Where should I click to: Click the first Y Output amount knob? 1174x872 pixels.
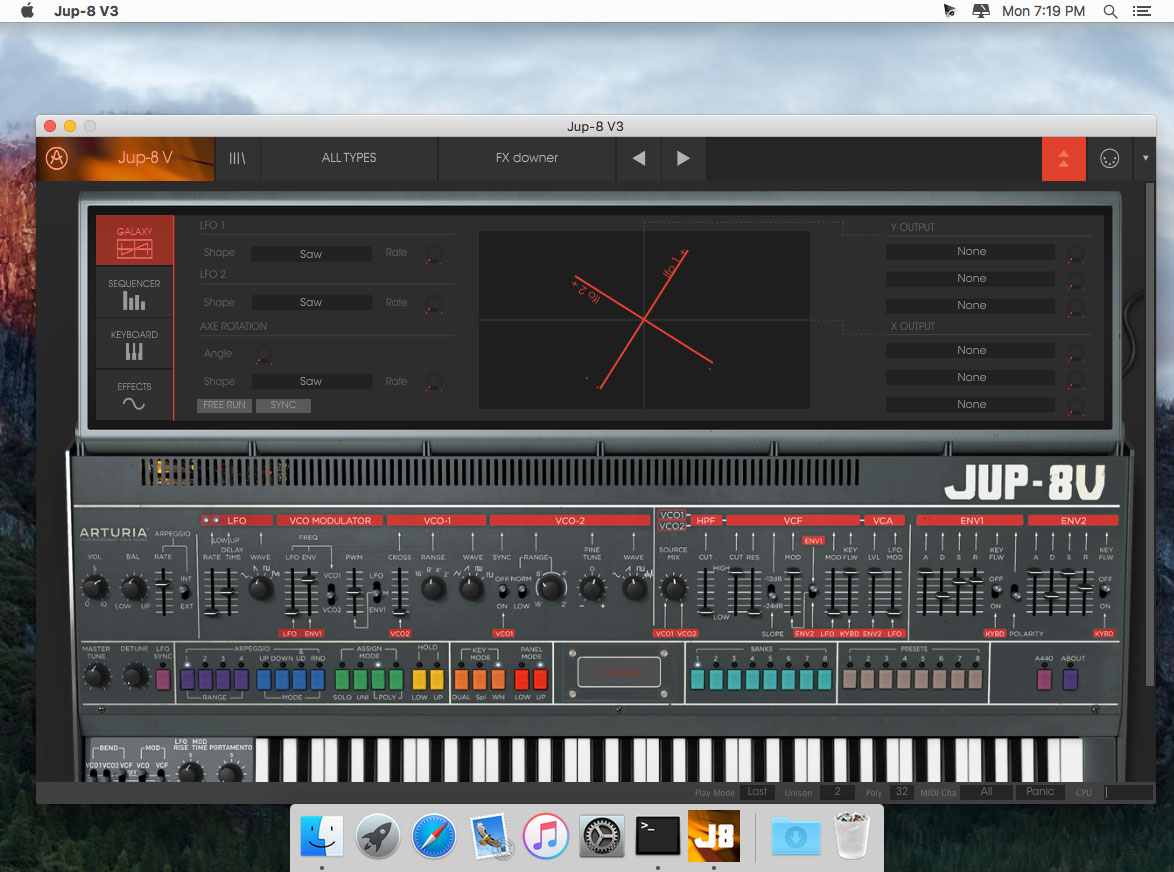pos(1075,253)
